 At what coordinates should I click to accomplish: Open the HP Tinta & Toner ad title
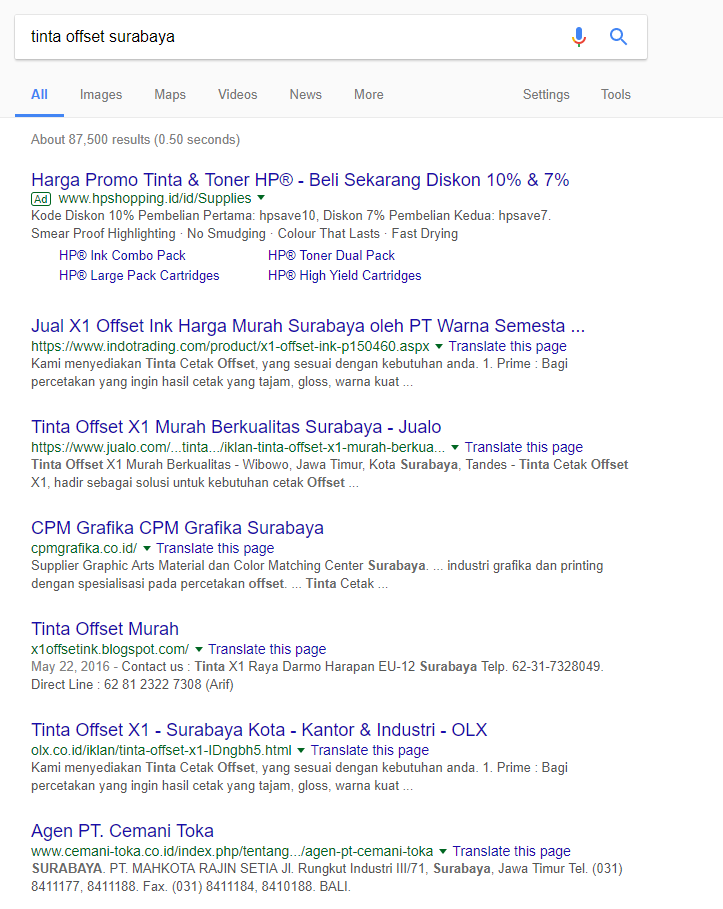pos(300,180)
